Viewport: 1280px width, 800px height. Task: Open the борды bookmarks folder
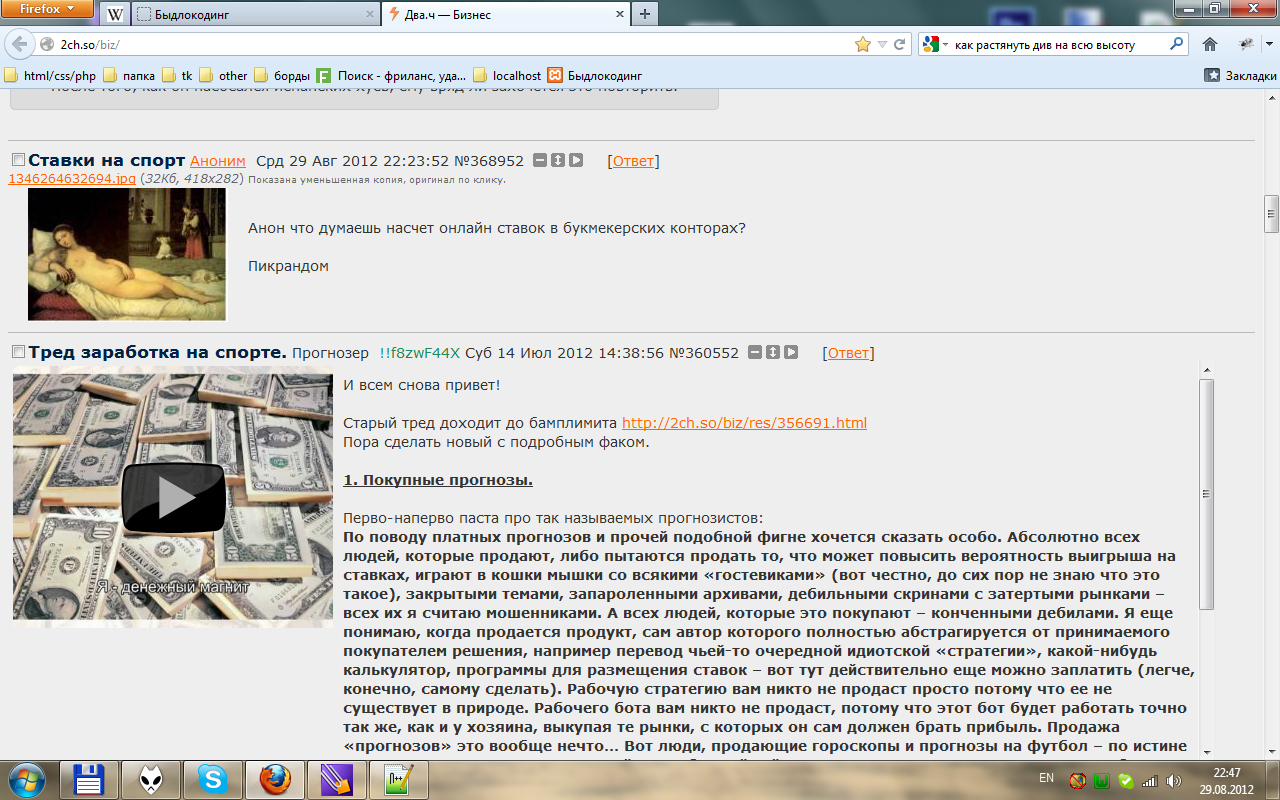point(282,75)
